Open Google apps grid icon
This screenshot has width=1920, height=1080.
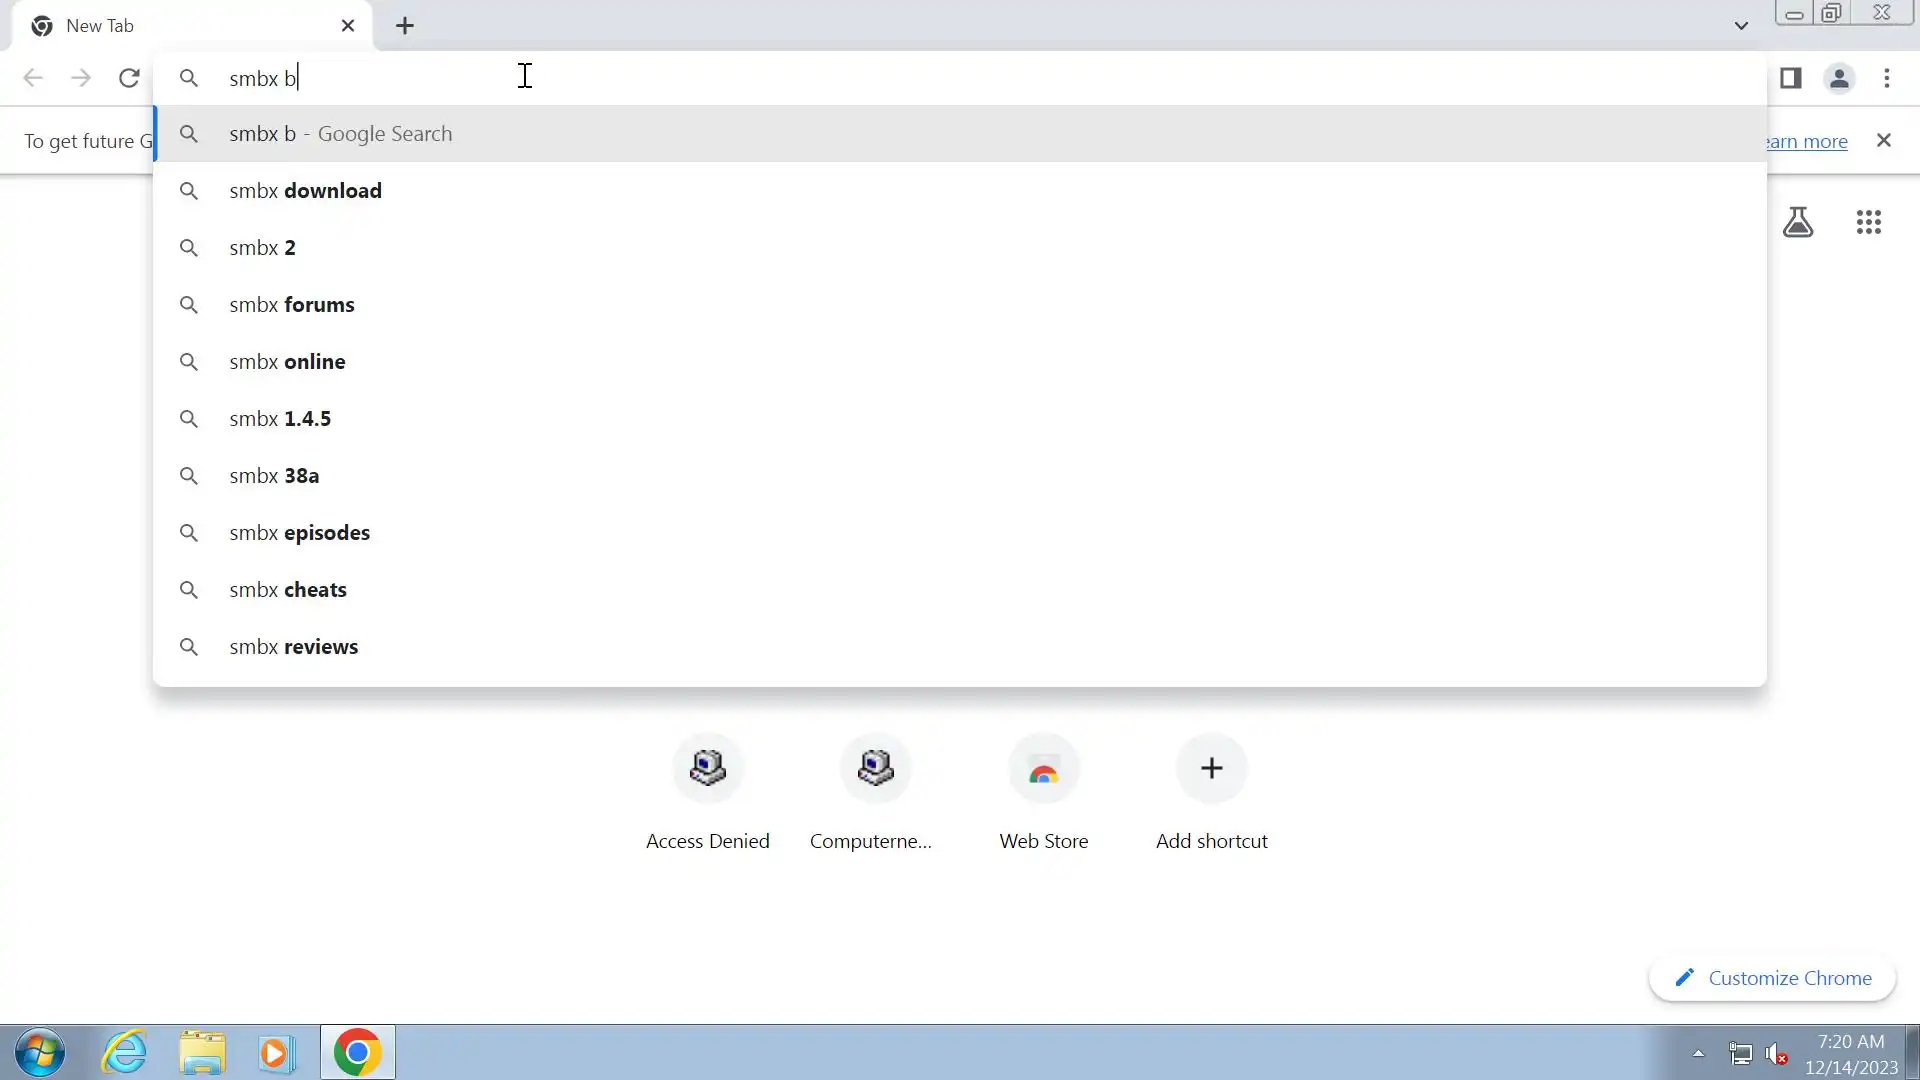(x=1868, y=222)
